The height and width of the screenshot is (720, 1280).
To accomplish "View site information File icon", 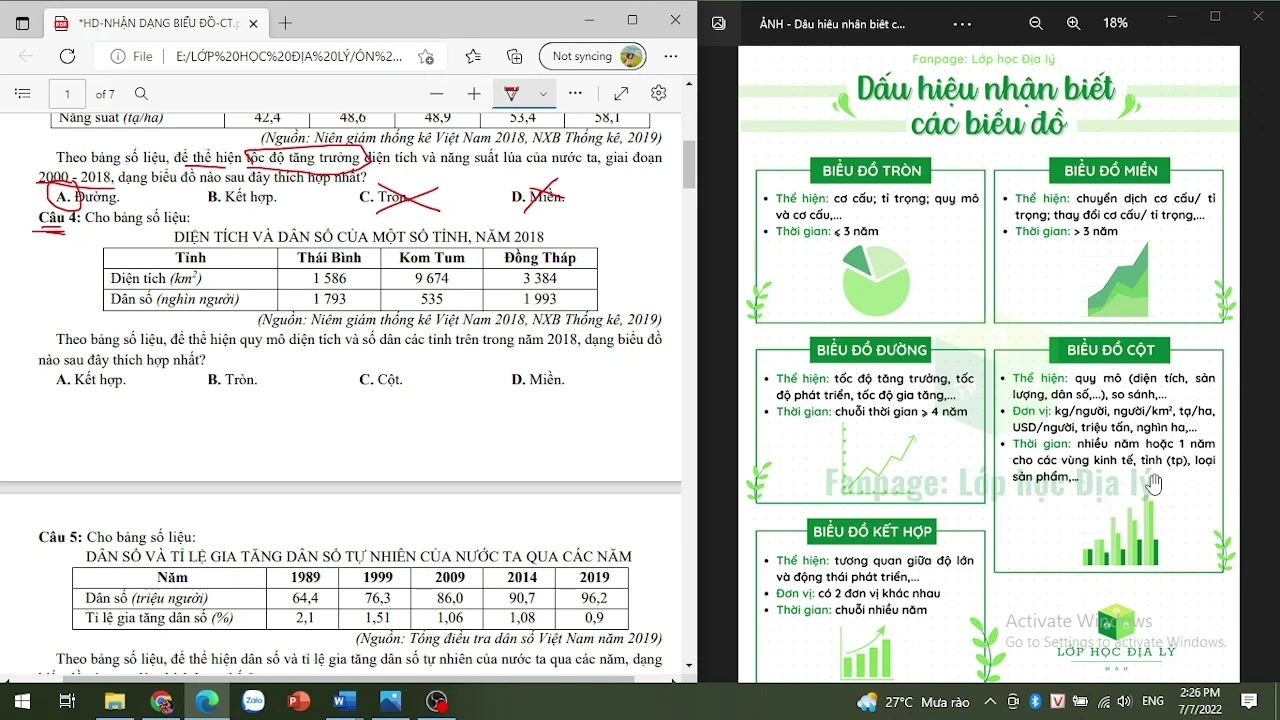I will click(x=132, y=57).
